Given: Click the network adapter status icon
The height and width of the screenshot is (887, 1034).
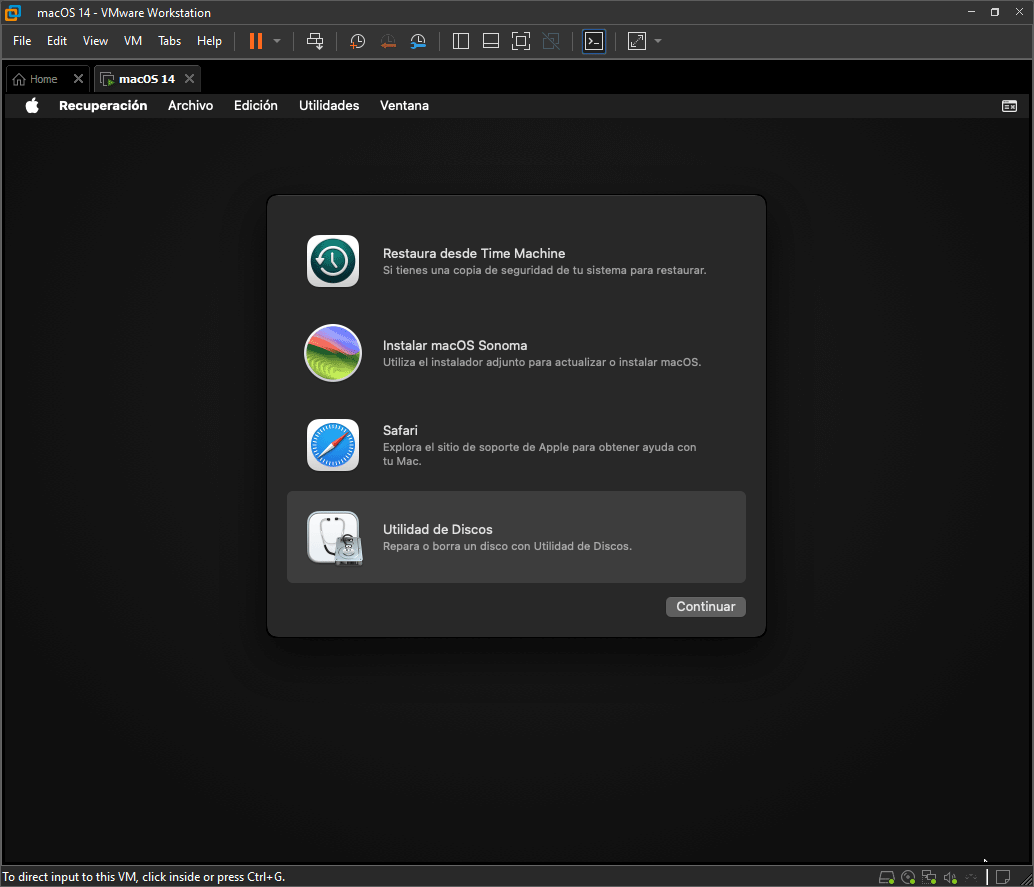Looking at the screenshot, I should [929, 877].
